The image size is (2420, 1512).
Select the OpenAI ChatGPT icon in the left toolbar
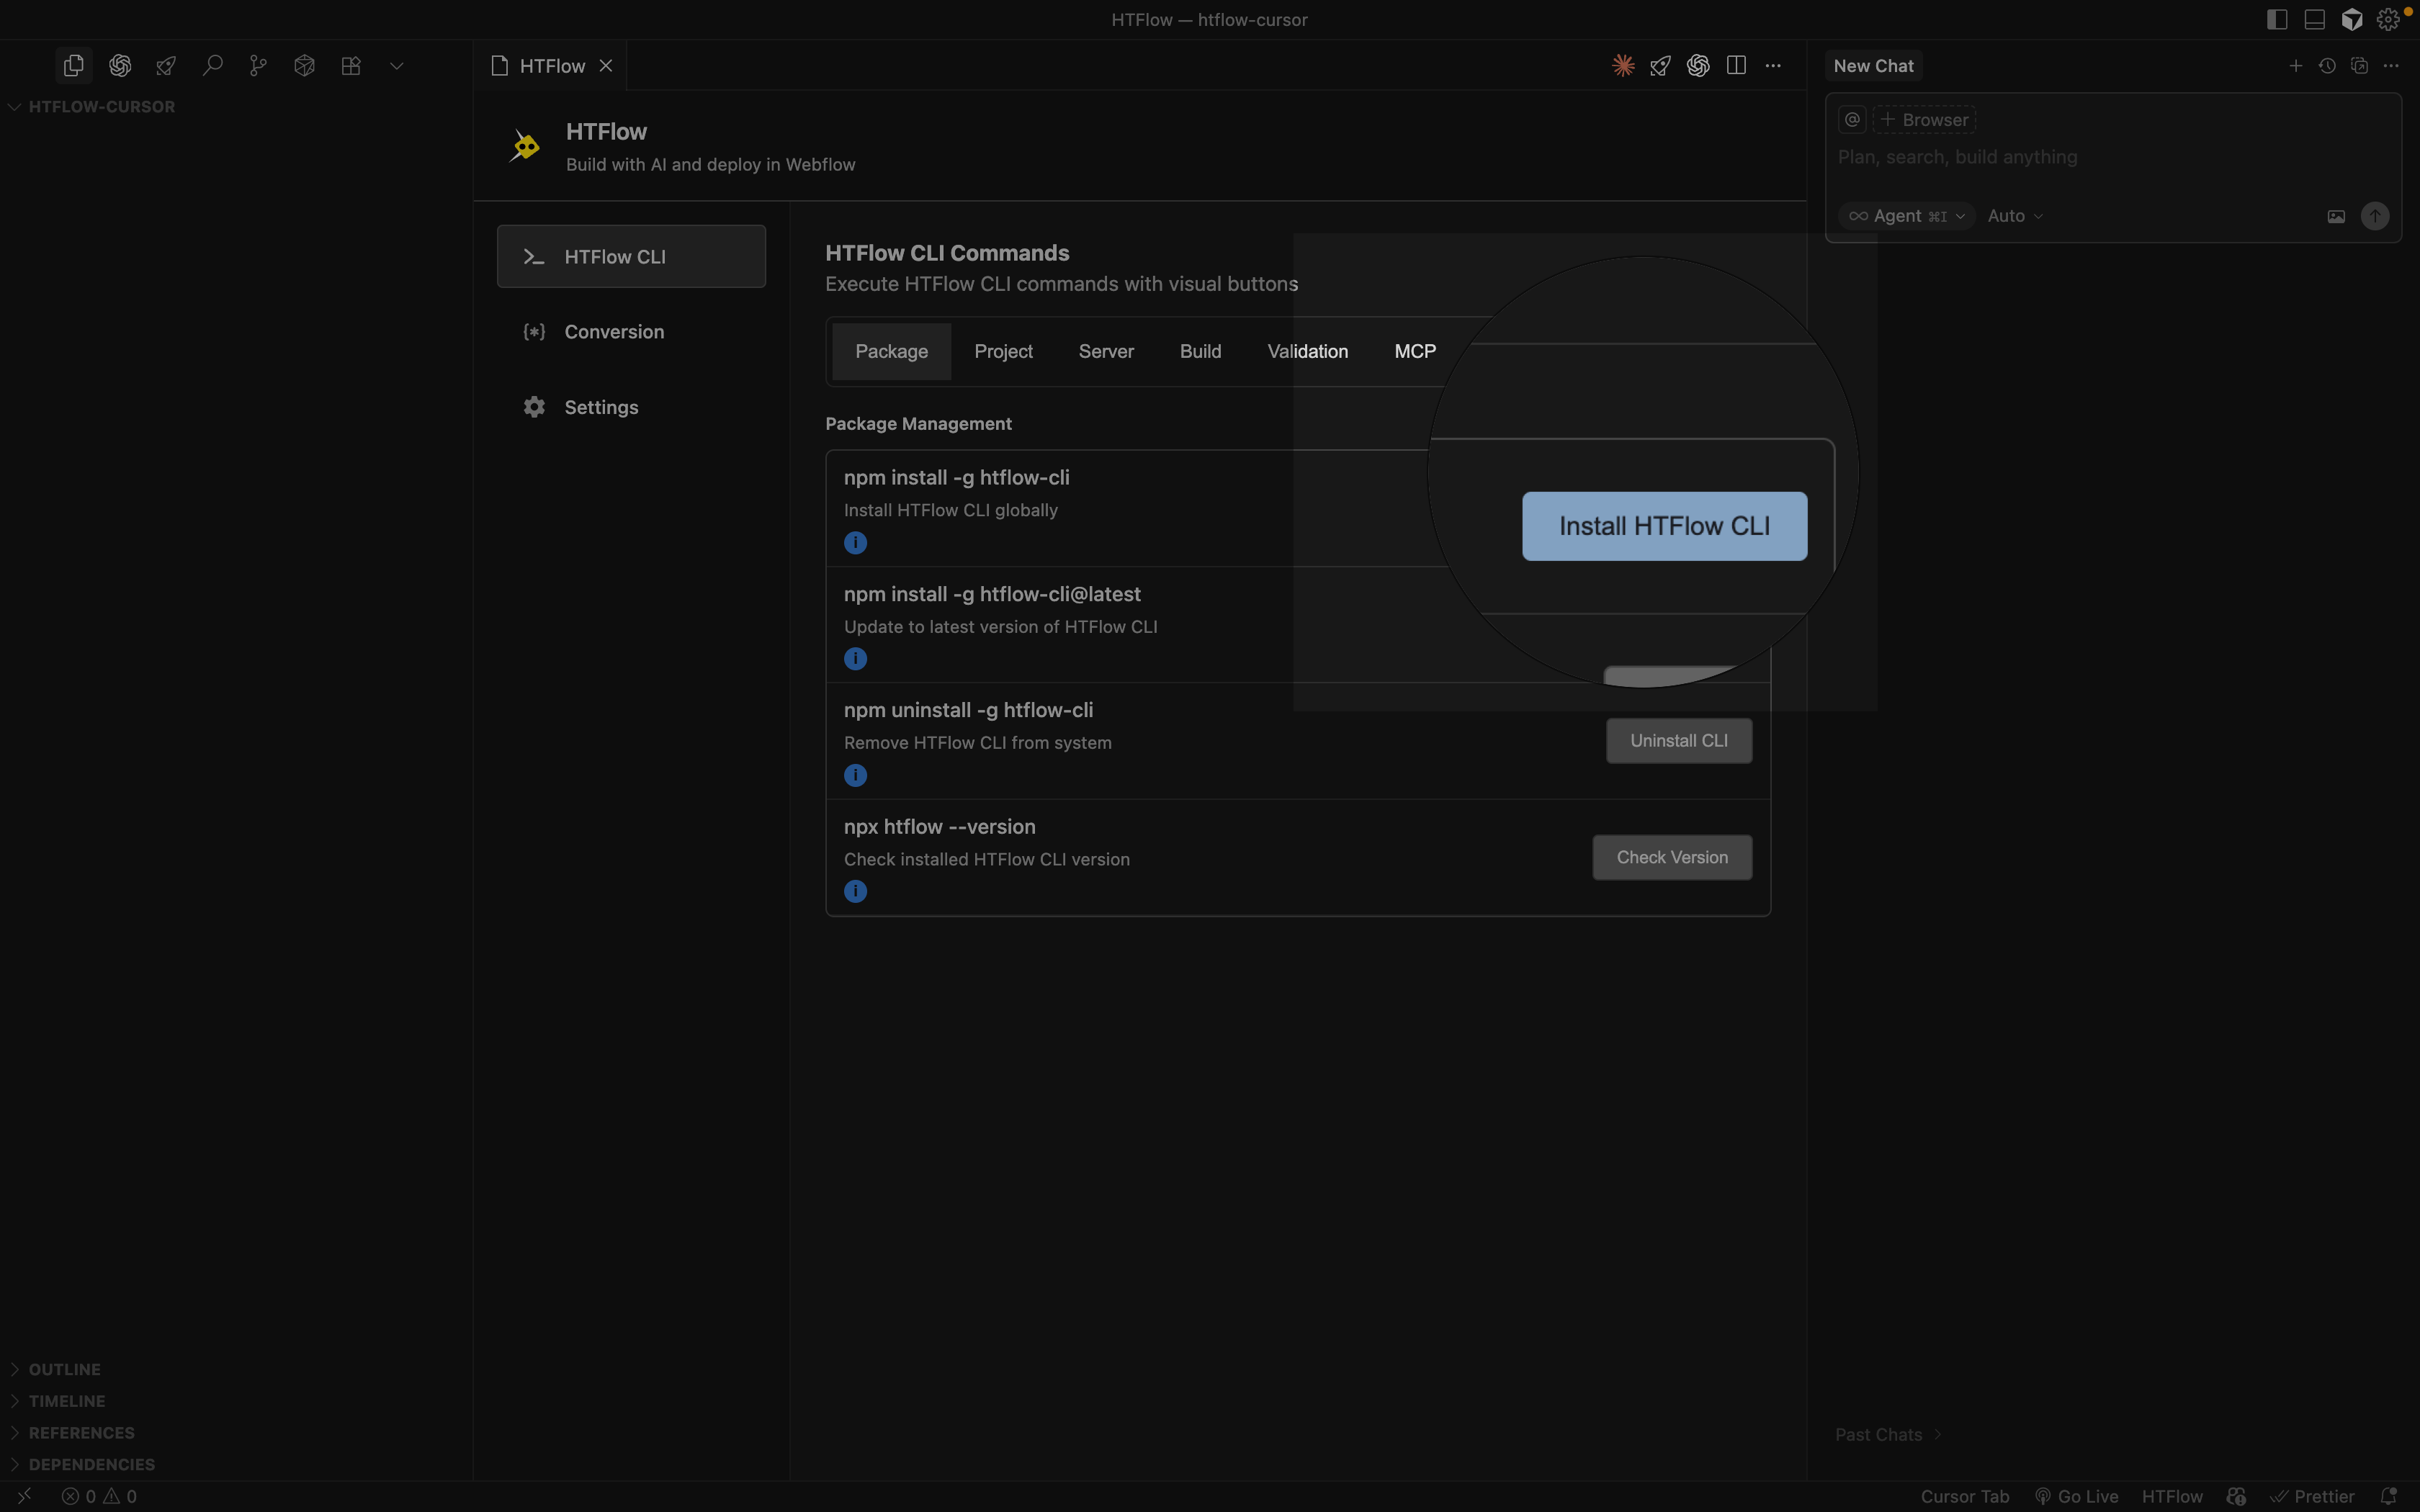120,65
